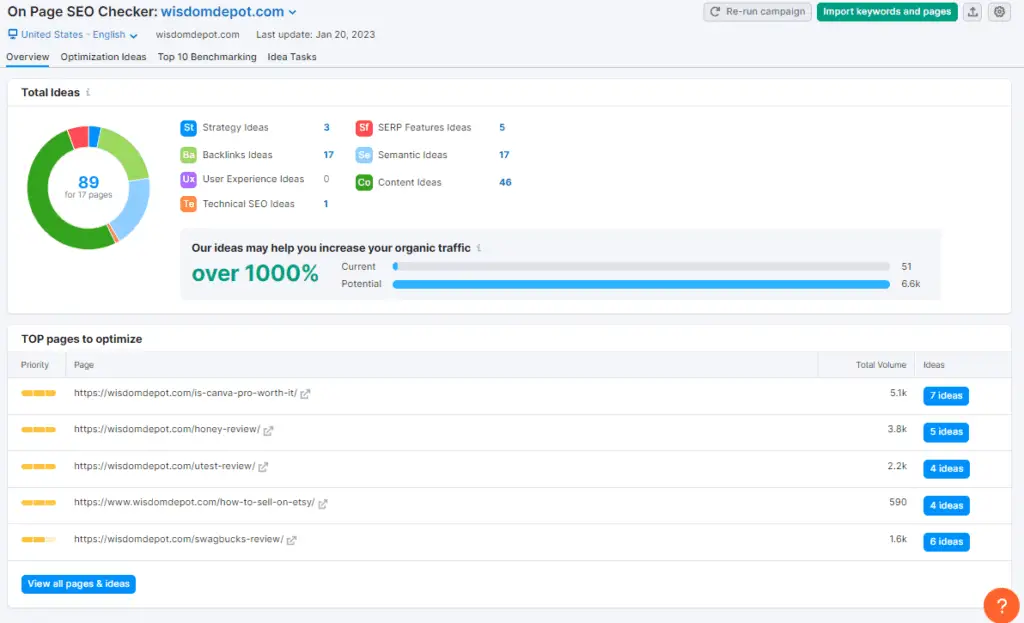The image size is (1024, 623).
Task: Click the 89 total in donut chart
Action: (x=88, y=182)
